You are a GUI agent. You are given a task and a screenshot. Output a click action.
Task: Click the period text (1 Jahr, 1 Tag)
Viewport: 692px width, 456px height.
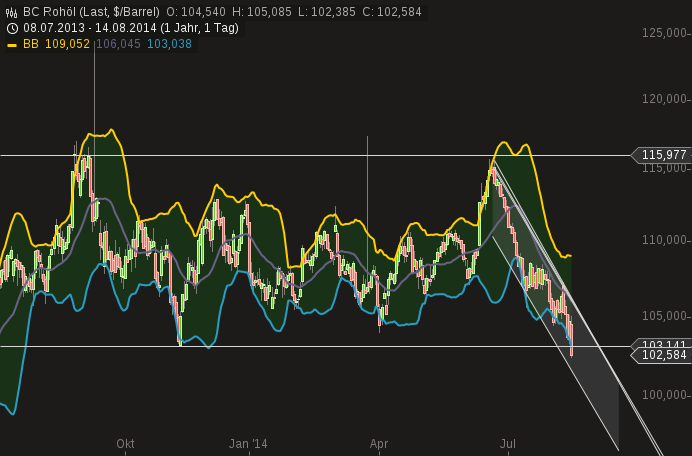[199, 28]
